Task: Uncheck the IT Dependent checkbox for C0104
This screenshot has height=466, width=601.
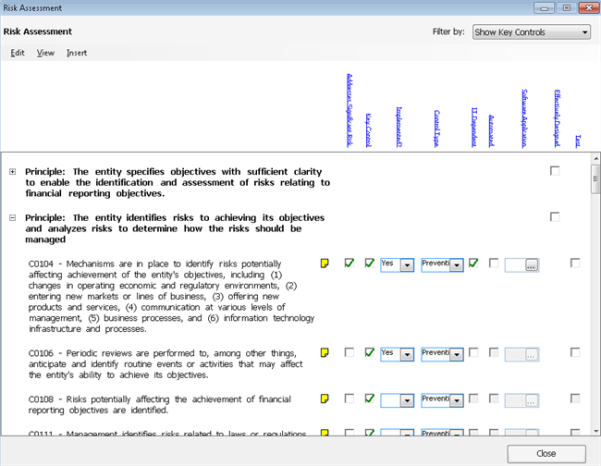Action: pos(474,263)
